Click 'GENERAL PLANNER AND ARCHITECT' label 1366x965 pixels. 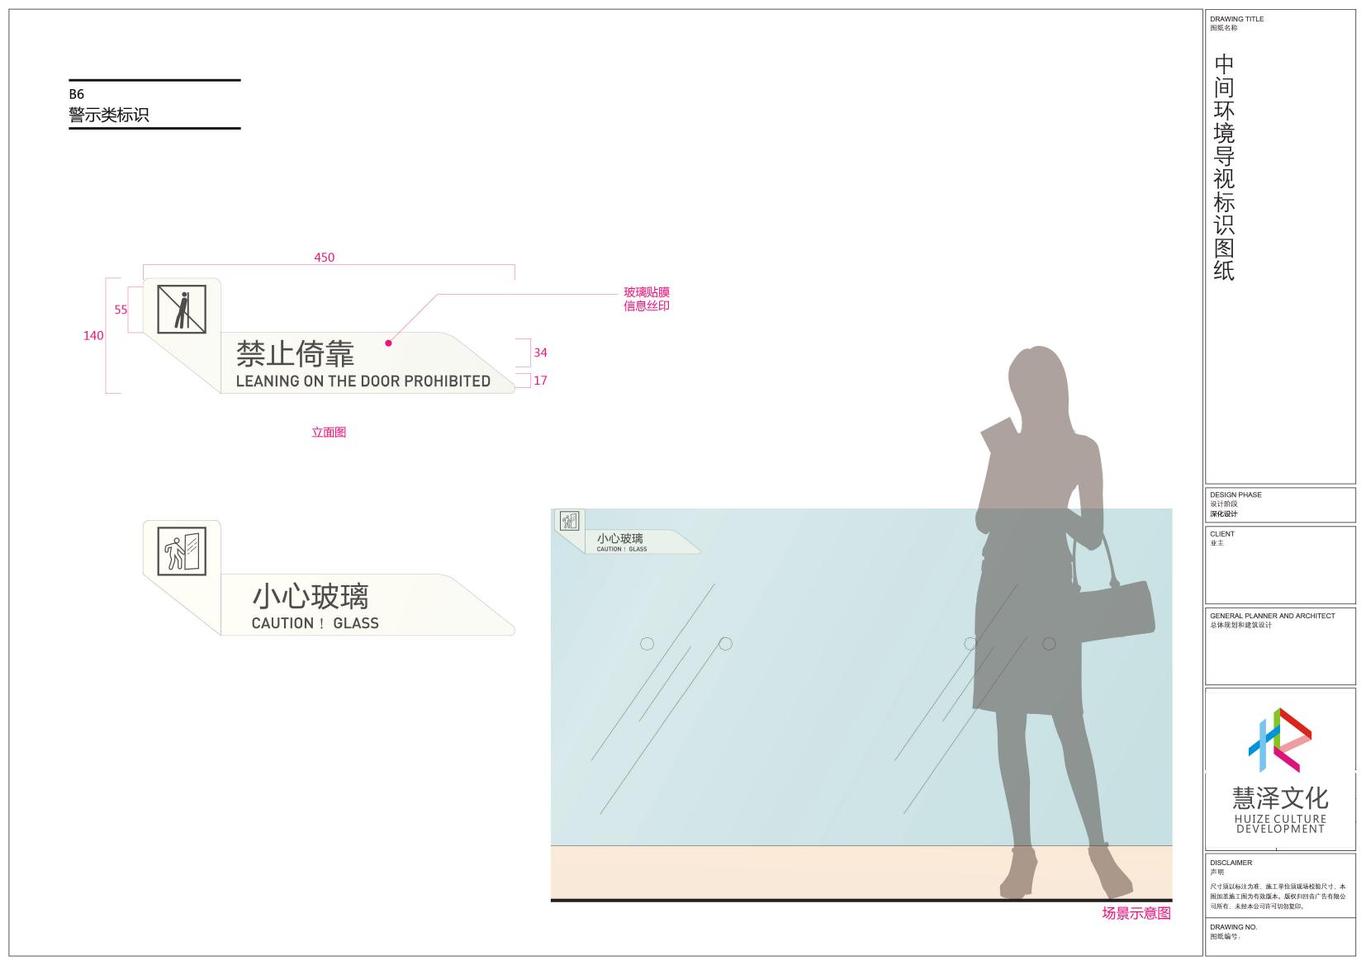click(1272, 616)
